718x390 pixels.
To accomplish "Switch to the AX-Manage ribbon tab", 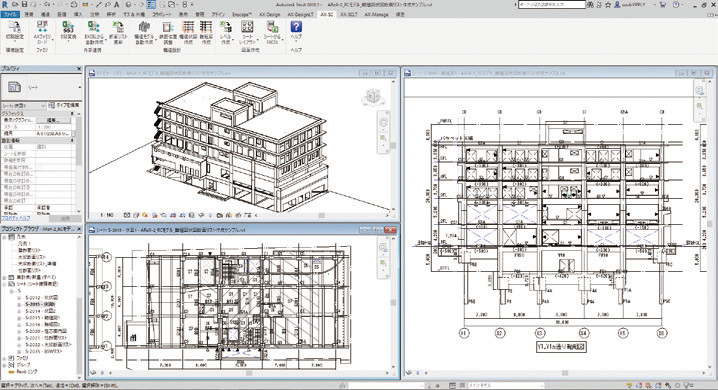I will coord(376,15).
